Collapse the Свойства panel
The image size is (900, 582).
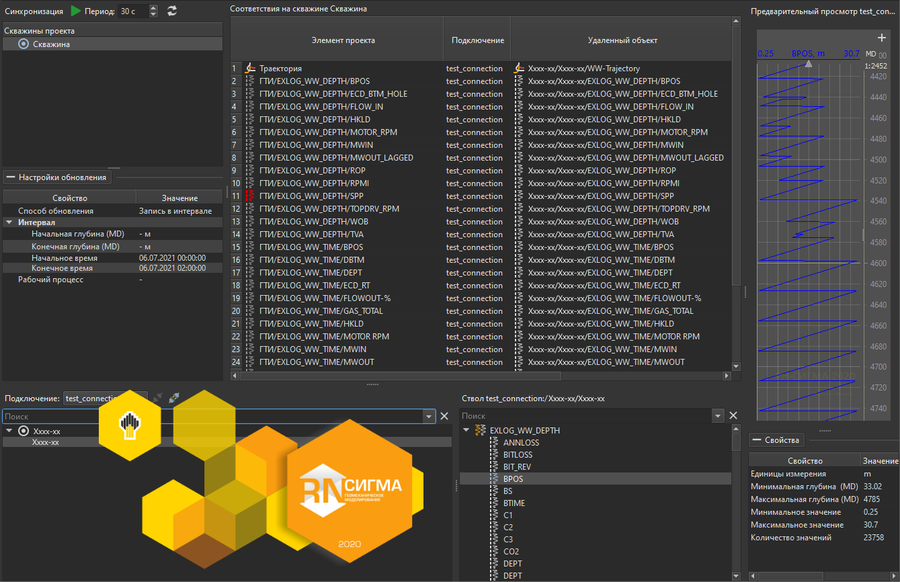pyautogui.click(x=757, y=441)
